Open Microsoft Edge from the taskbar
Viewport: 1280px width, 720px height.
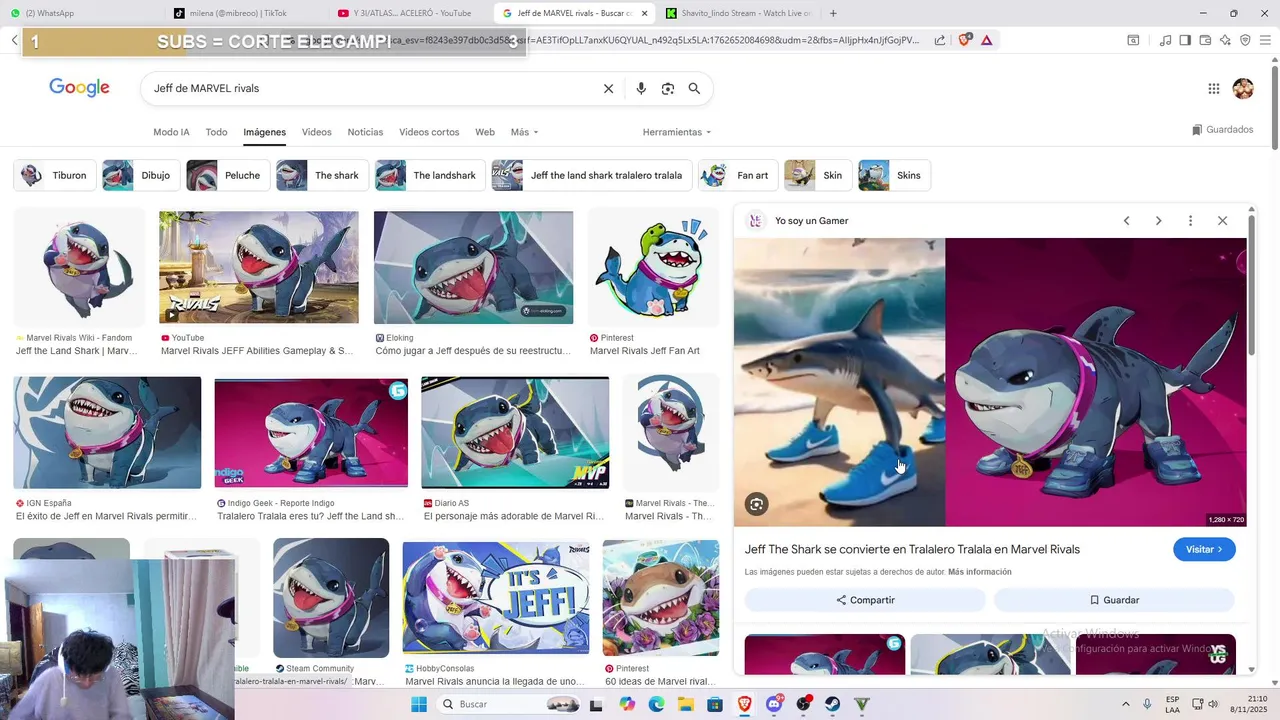point(656,704)
